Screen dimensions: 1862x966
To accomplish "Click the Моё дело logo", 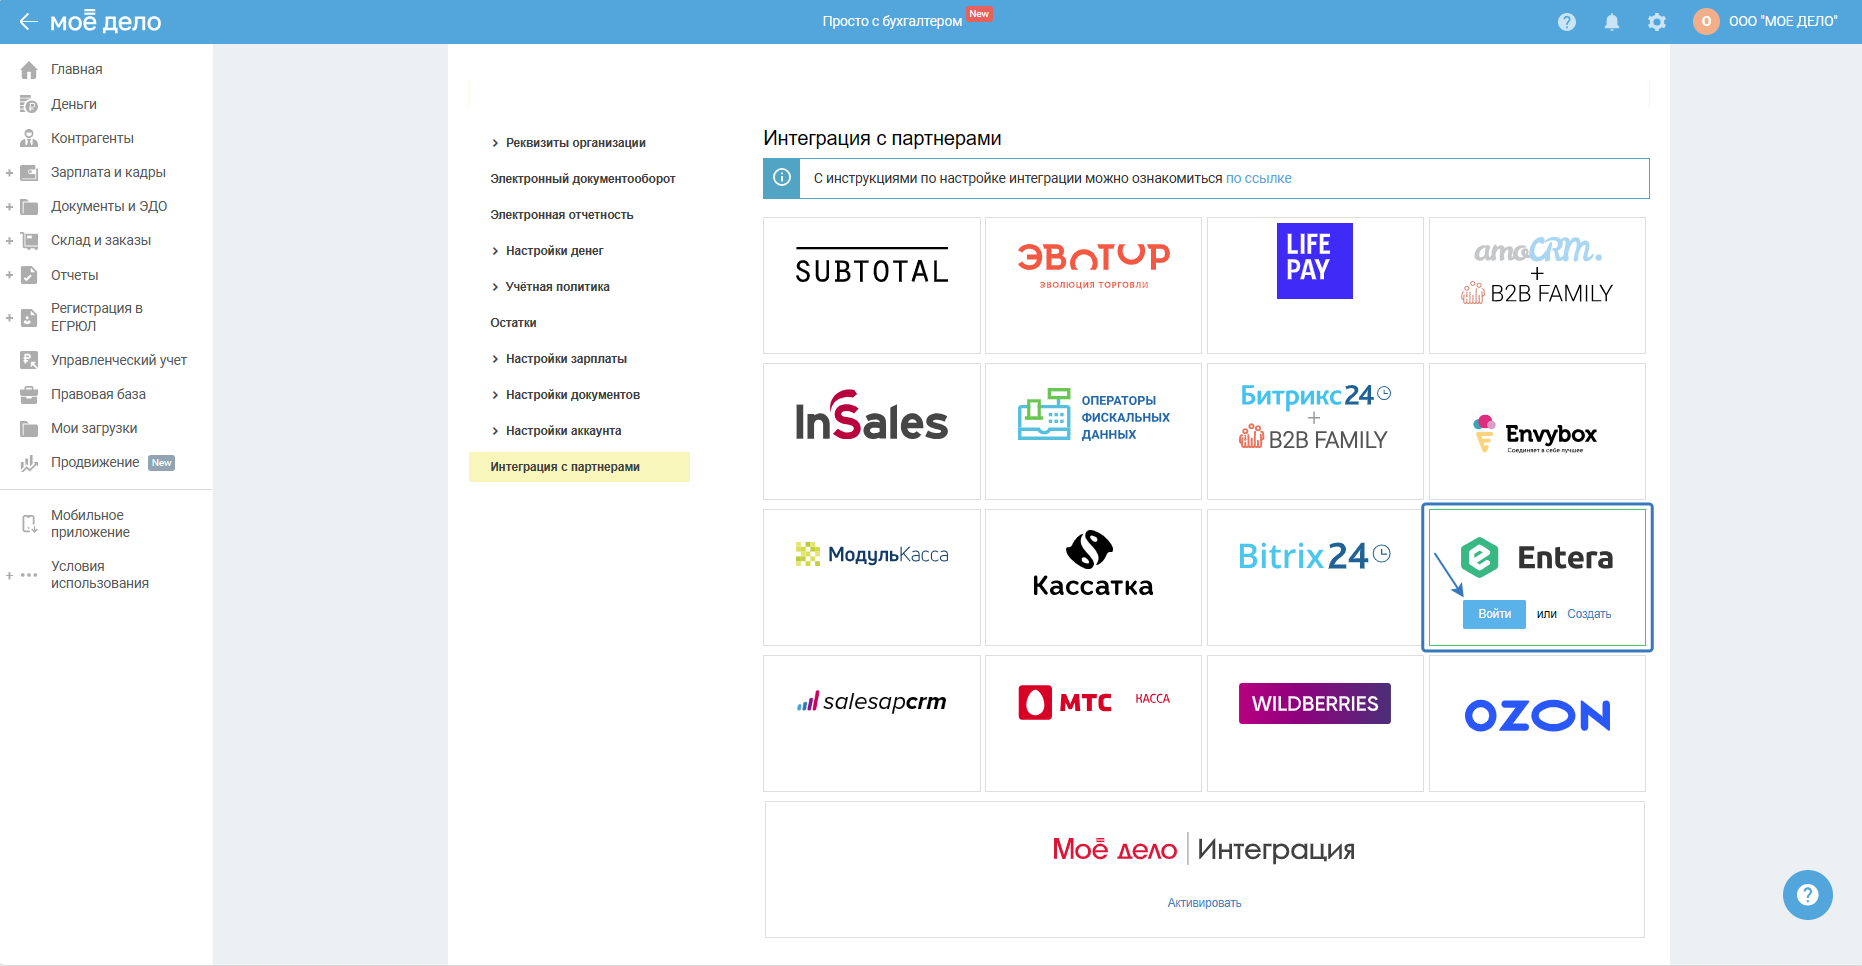I will (106, 21).
